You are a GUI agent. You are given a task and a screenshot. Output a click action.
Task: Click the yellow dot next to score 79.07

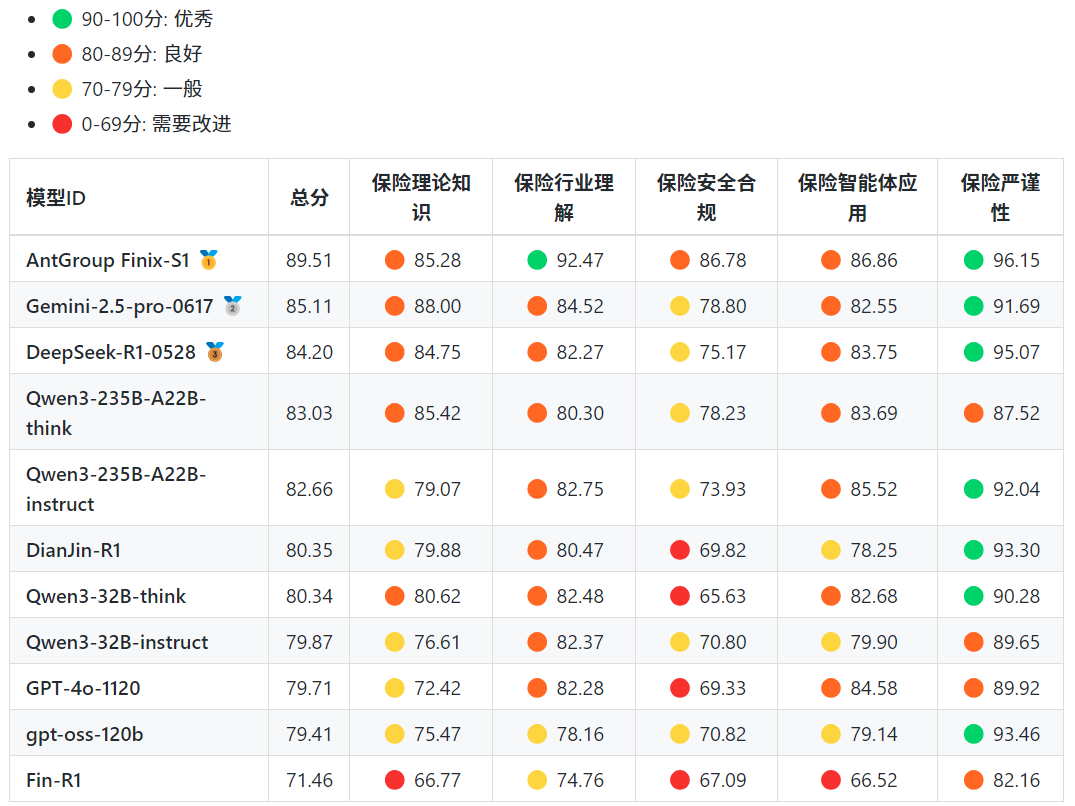(395, 489)
